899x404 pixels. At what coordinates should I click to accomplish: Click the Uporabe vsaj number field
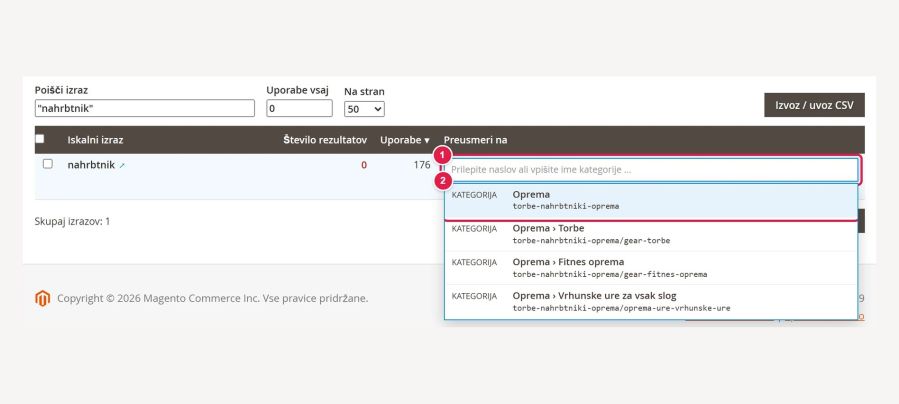299,108
